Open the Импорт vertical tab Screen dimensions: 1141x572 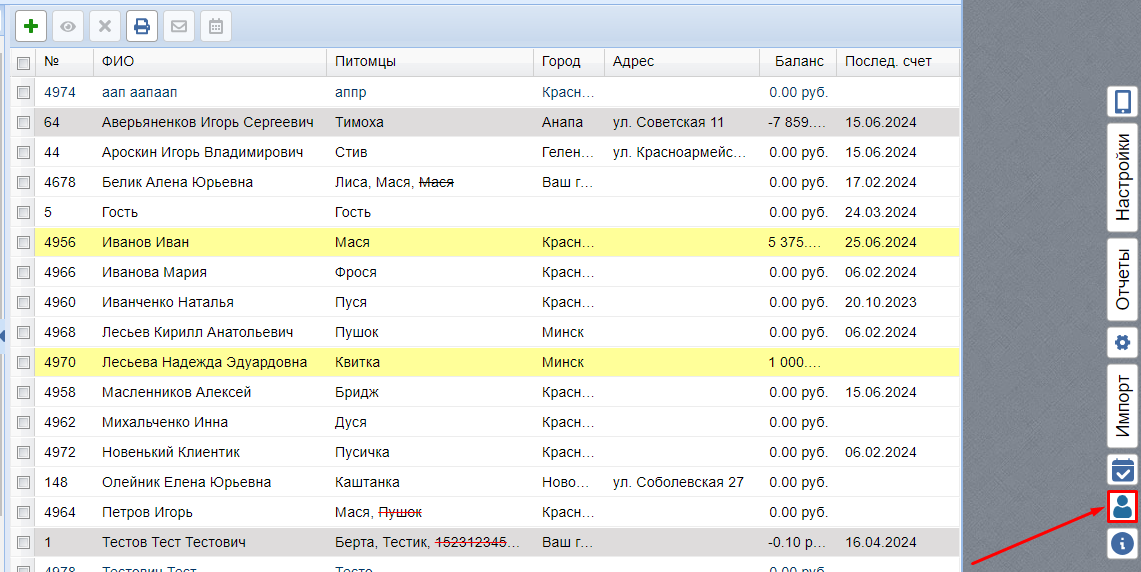point(1122,406)
